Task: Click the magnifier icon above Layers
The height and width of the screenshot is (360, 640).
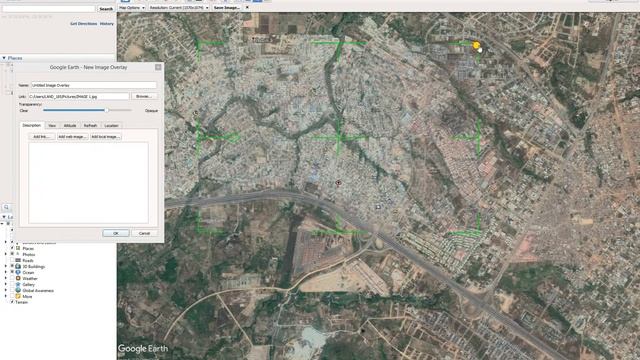Action: 6,207
